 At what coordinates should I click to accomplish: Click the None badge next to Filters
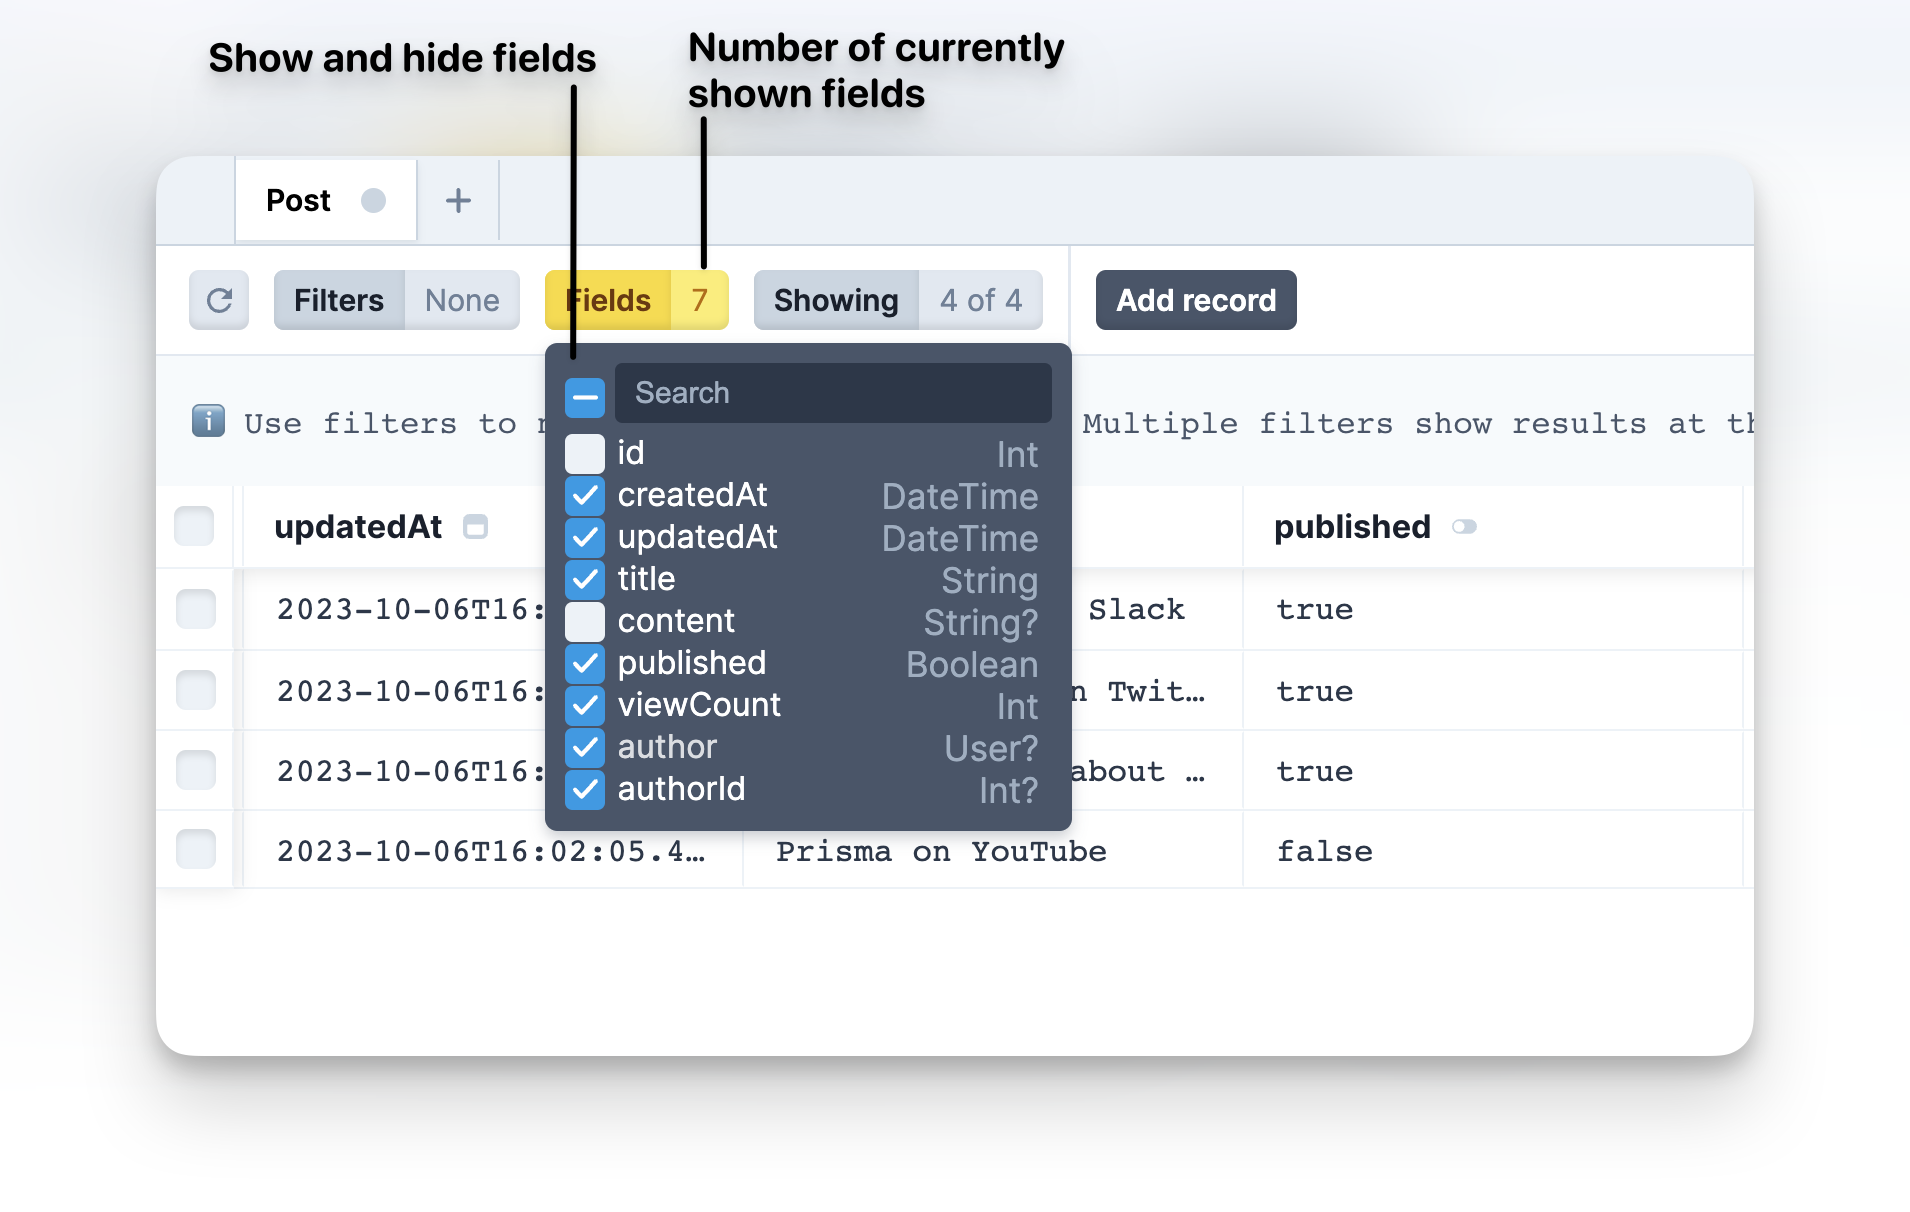pyautogui.click(x=461, y=300)
